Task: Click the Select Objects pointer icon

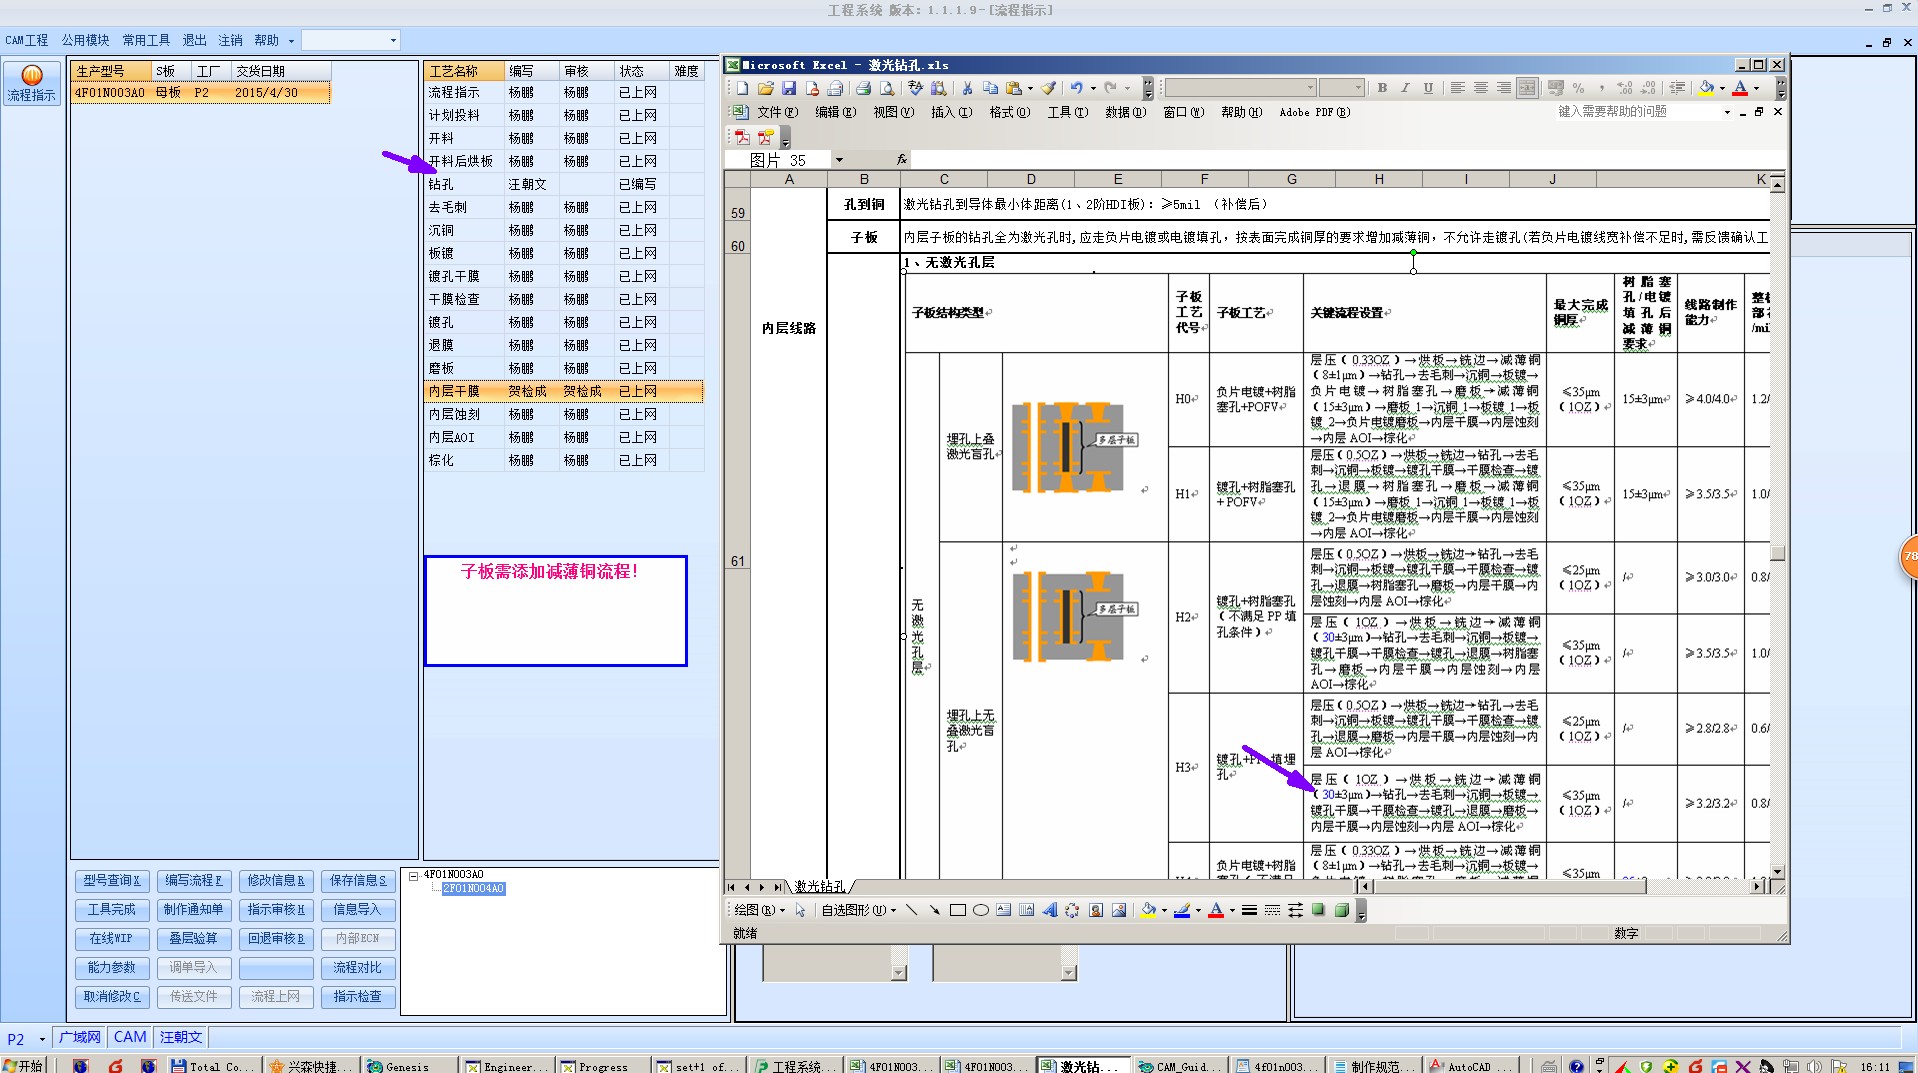Action: [x=800, y=910]
